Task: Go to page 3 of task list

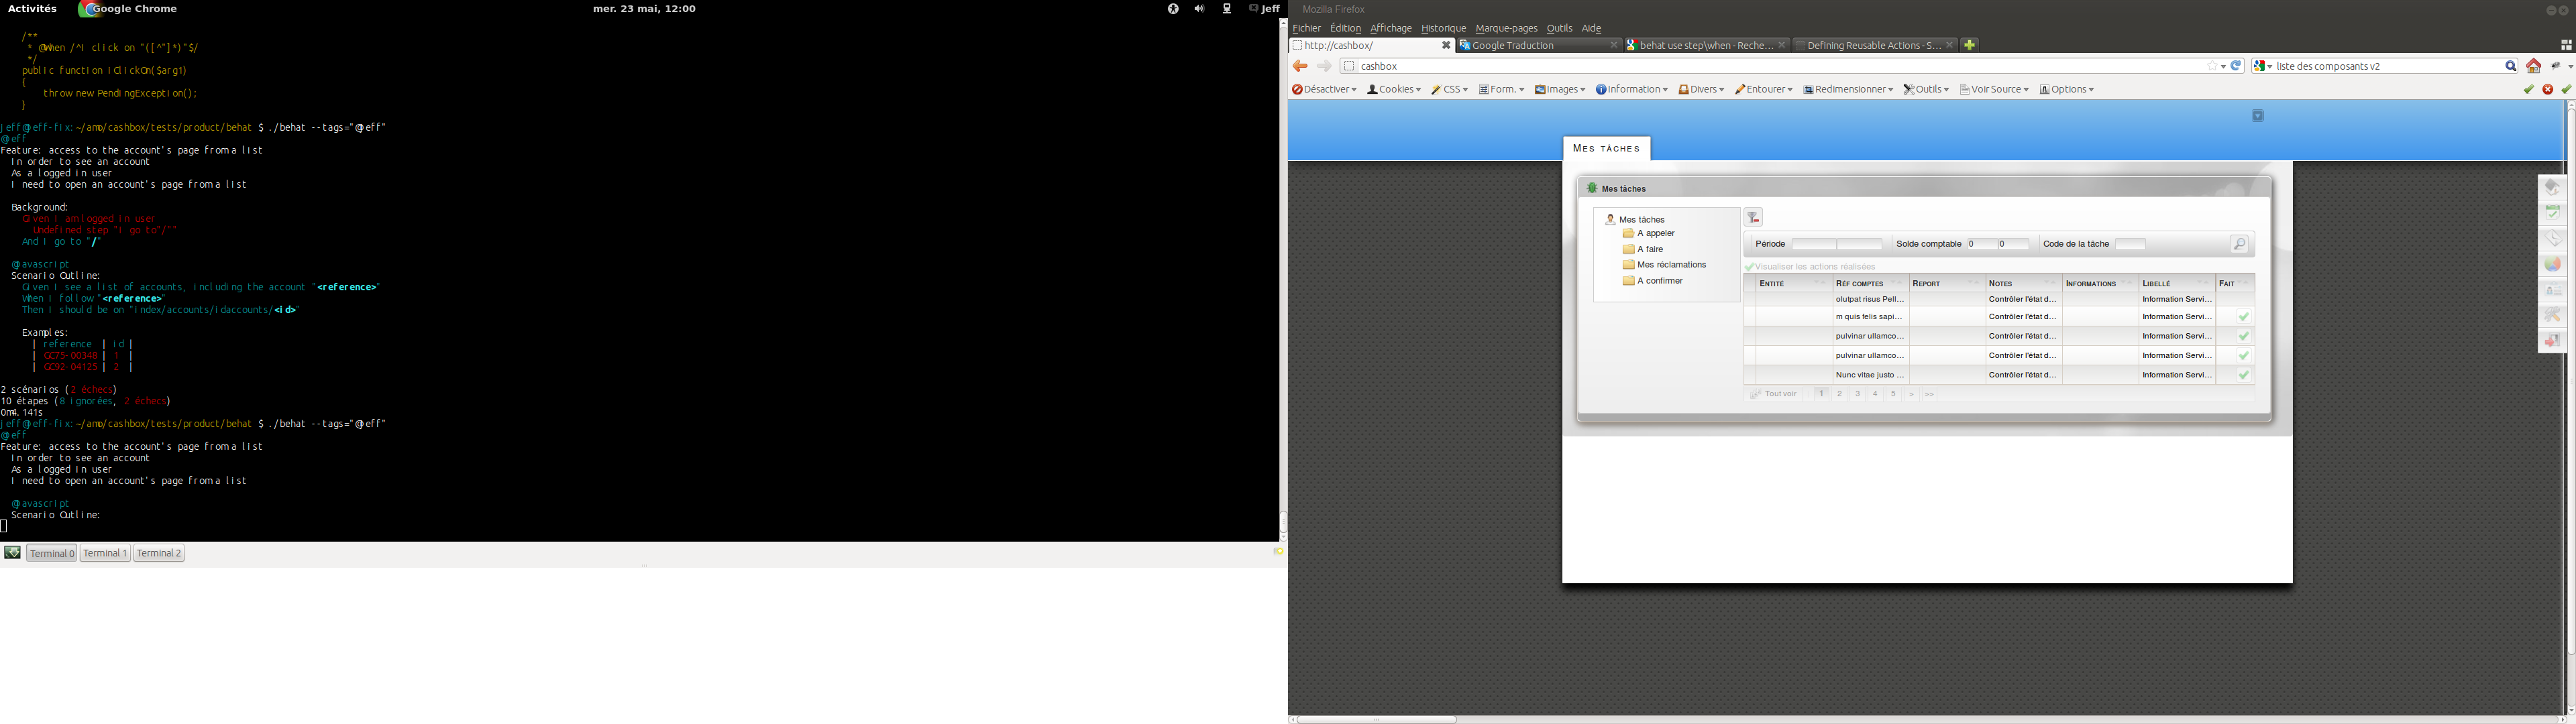Action: [x=1857, y=394]
